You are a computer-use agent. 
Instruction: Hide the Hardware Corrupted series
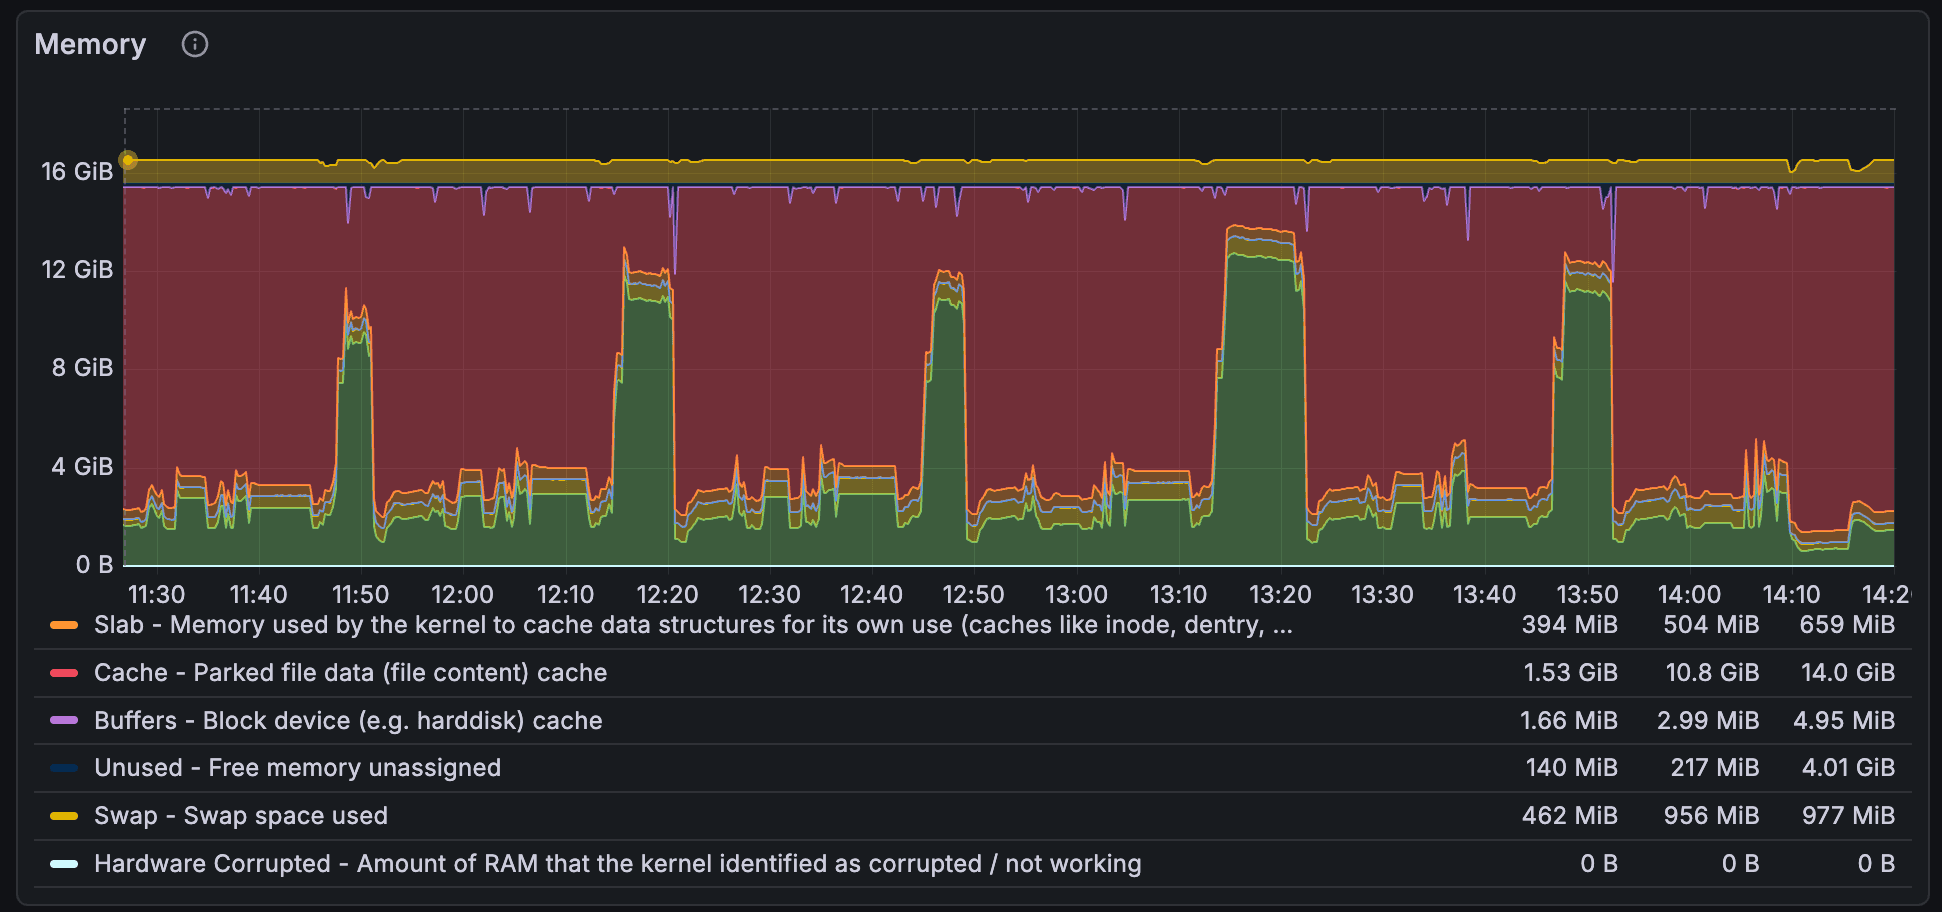pyautogui.click(x=400, y=863)
